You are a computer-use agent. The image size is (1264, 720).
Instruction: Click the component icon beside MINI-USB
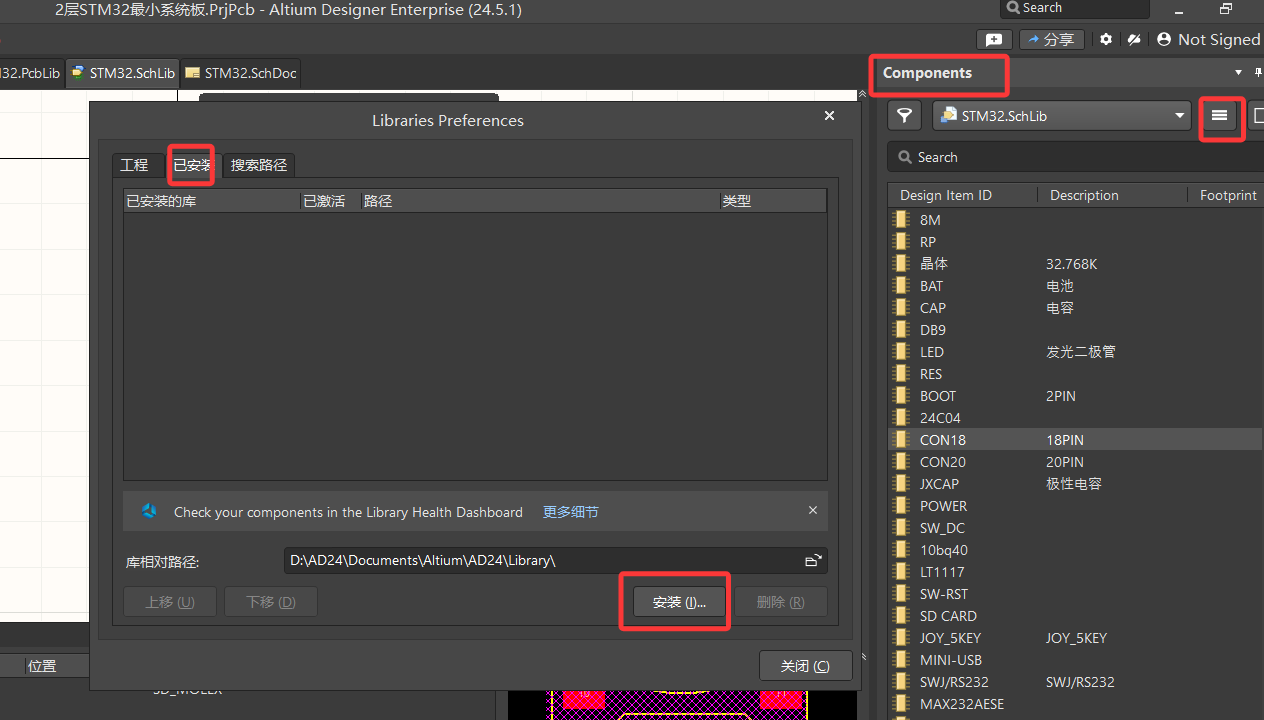tap(901, 659)
